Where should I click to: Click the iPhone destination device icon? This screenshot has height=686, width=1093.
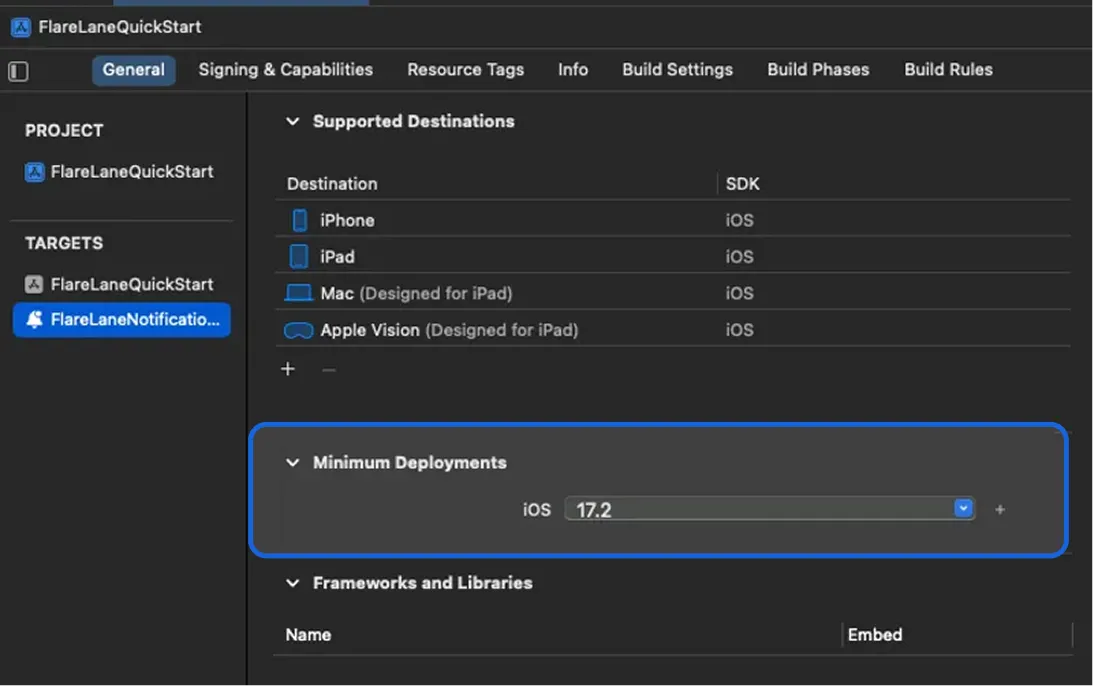[299, 220]
